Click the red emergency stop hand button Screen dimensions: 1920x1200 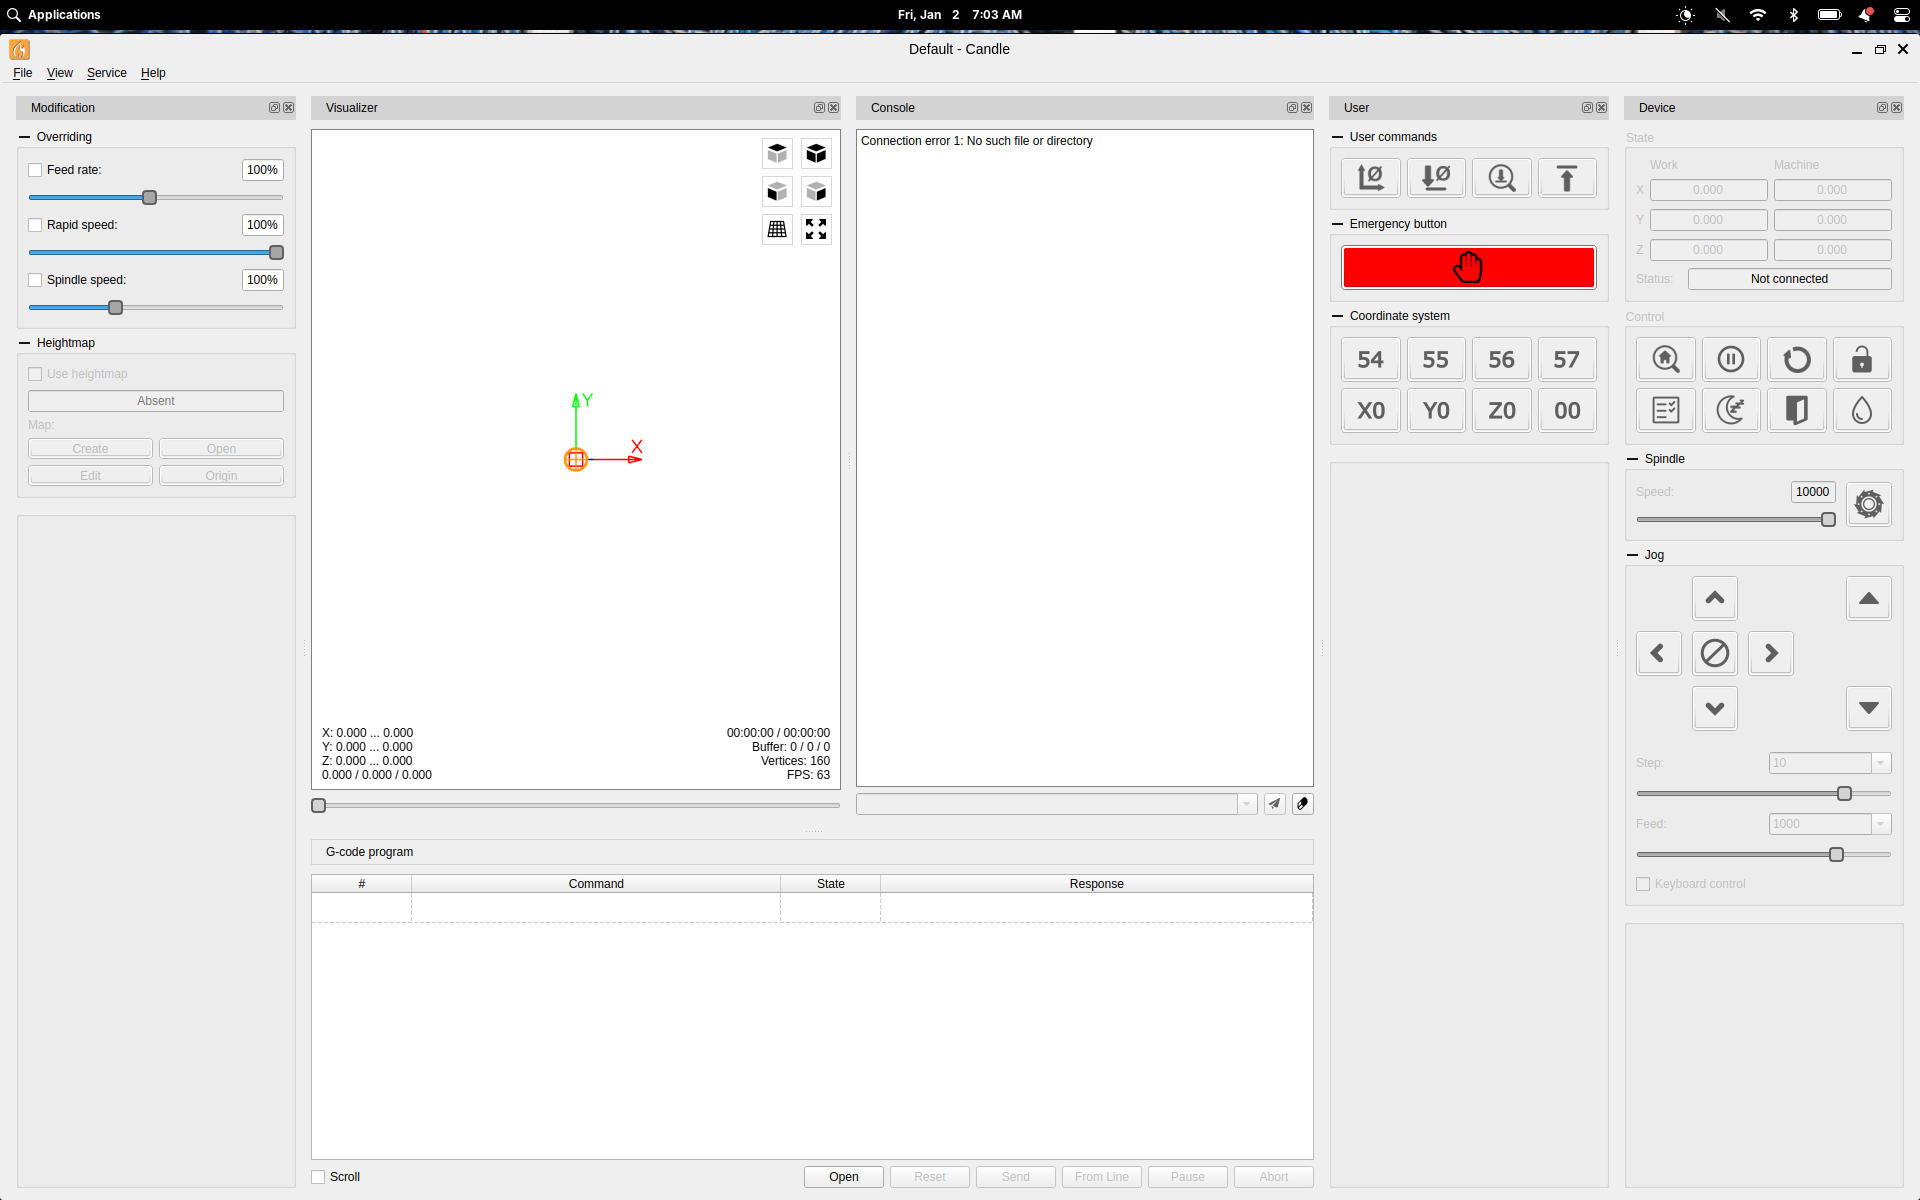pos(1468,268)
